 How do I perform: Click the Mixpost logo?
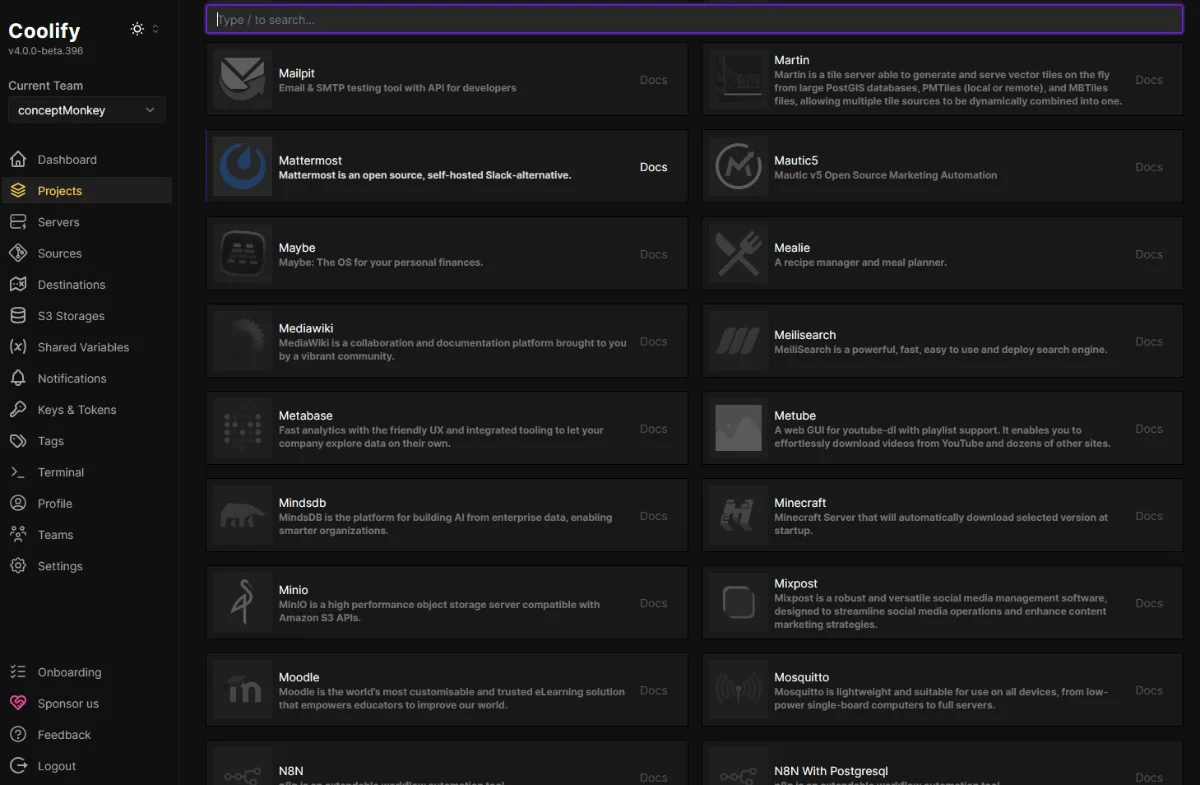coord(738,603)
